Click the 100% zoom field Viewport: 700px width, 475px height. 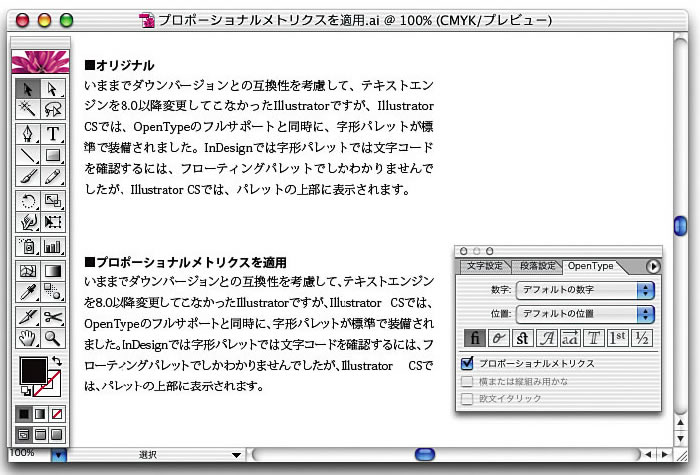[x=29, y=454]
